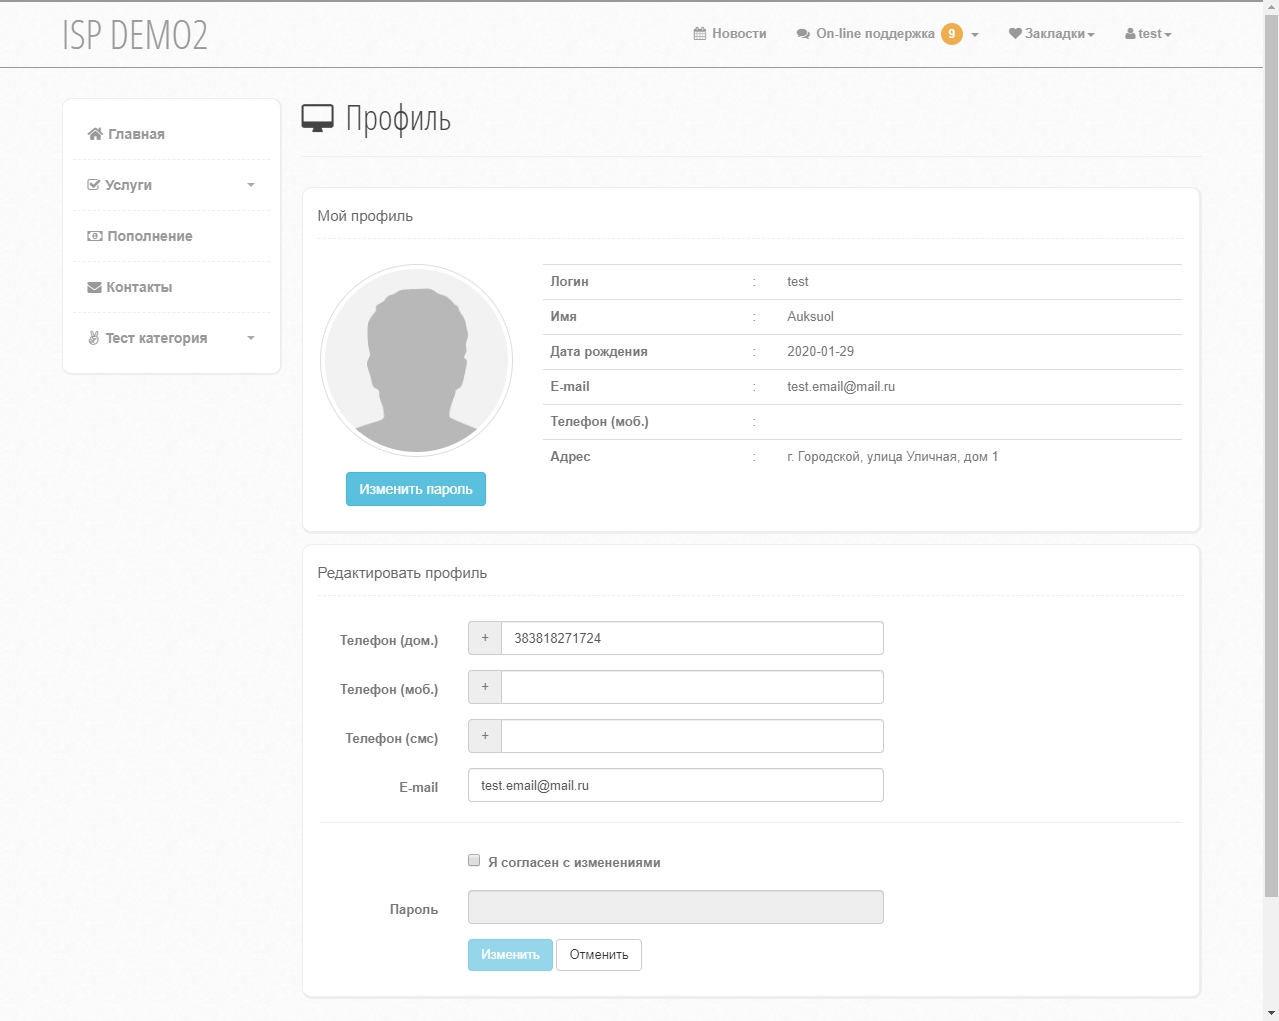Image resolution: width=1279 pixels, height=1021 pixels.
Task: Open the test user account dropdown
Action: pos(1148,34)
